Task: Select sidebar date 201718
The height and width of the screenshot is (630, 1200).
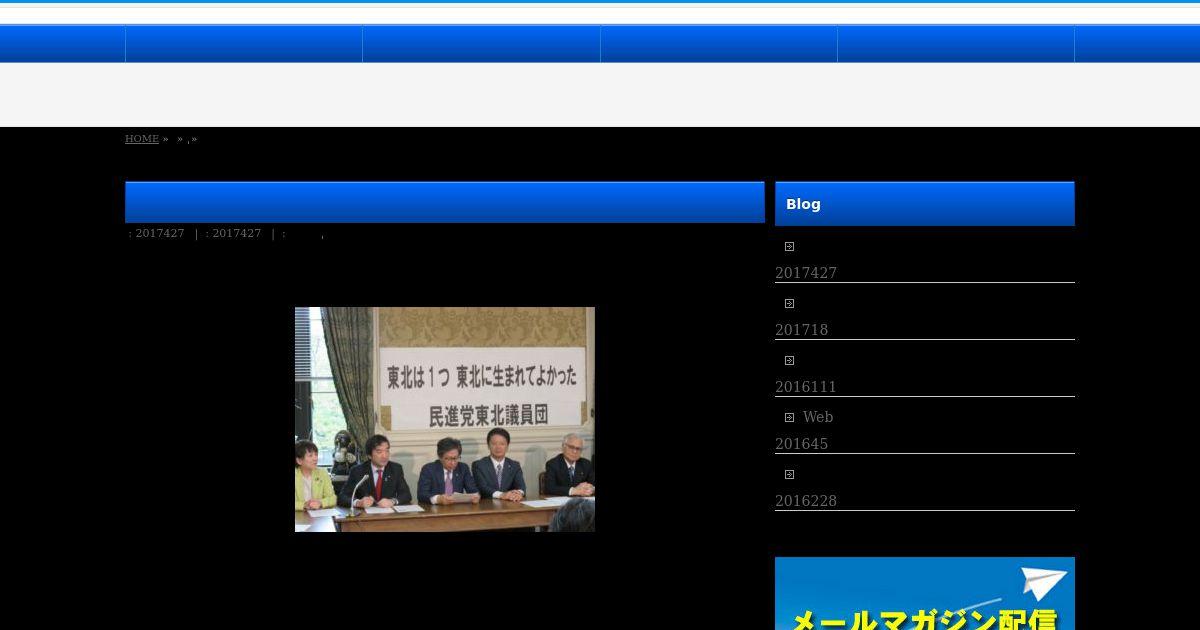Action: coord(802,330)
